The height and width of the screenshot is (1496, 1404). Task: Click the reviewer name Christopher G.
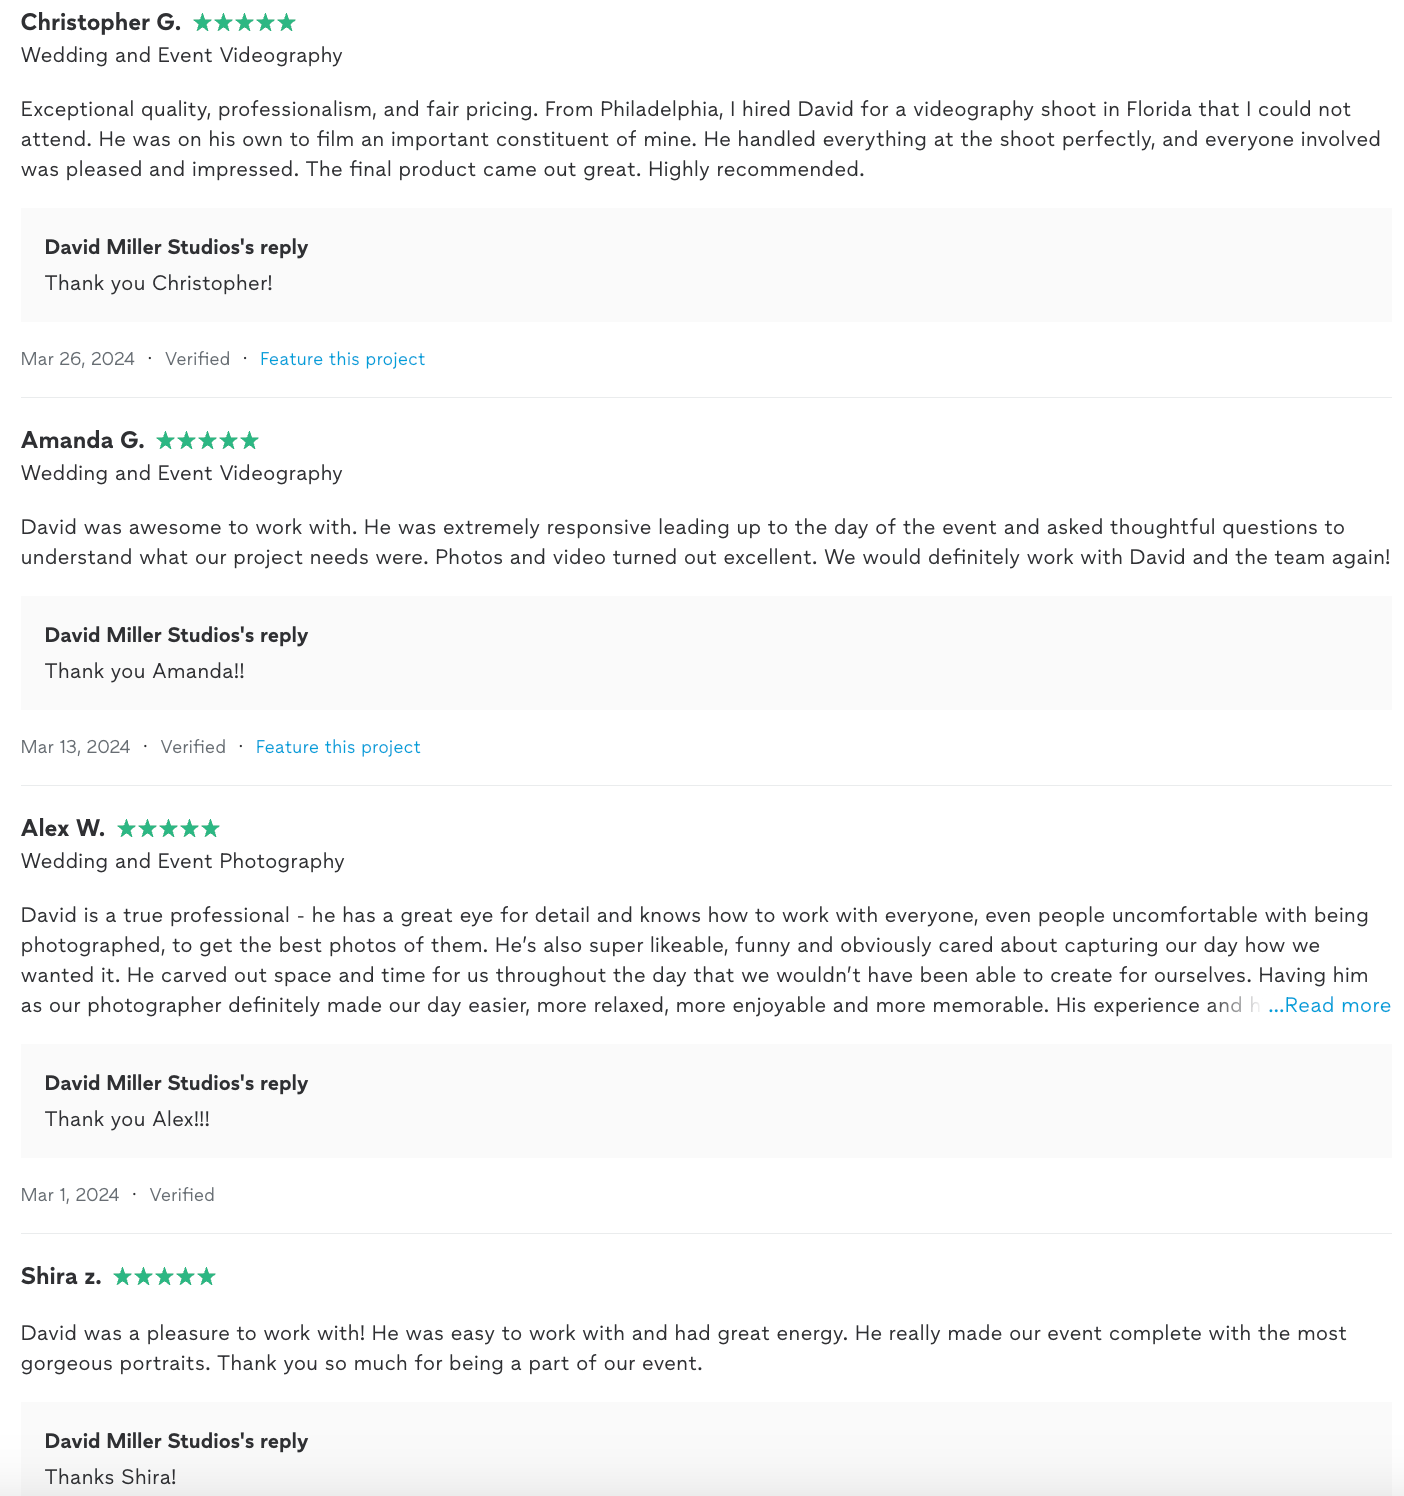101,23
